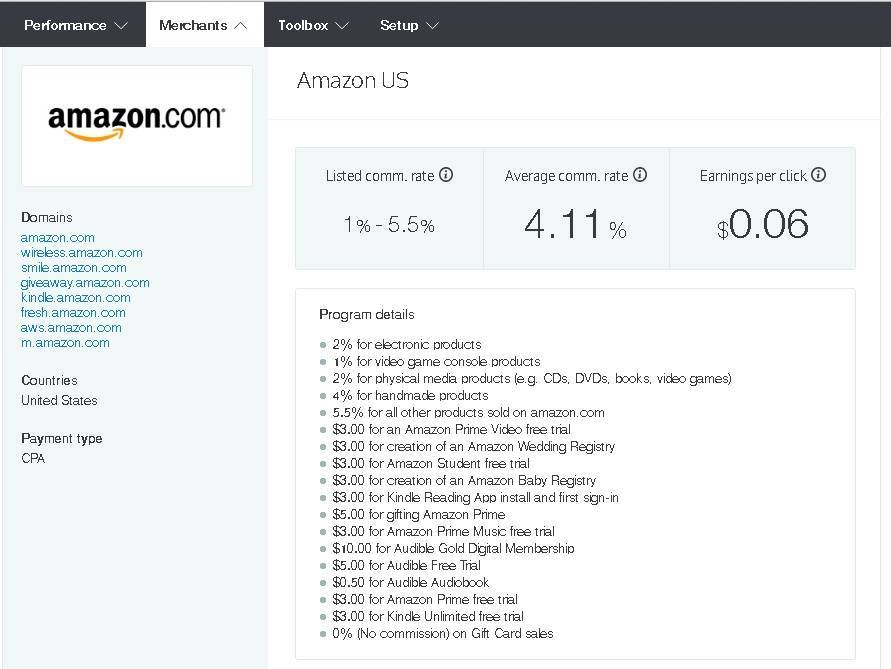Click info icon next to Earnings per click

pyautogui.click(x=818, y=175)
